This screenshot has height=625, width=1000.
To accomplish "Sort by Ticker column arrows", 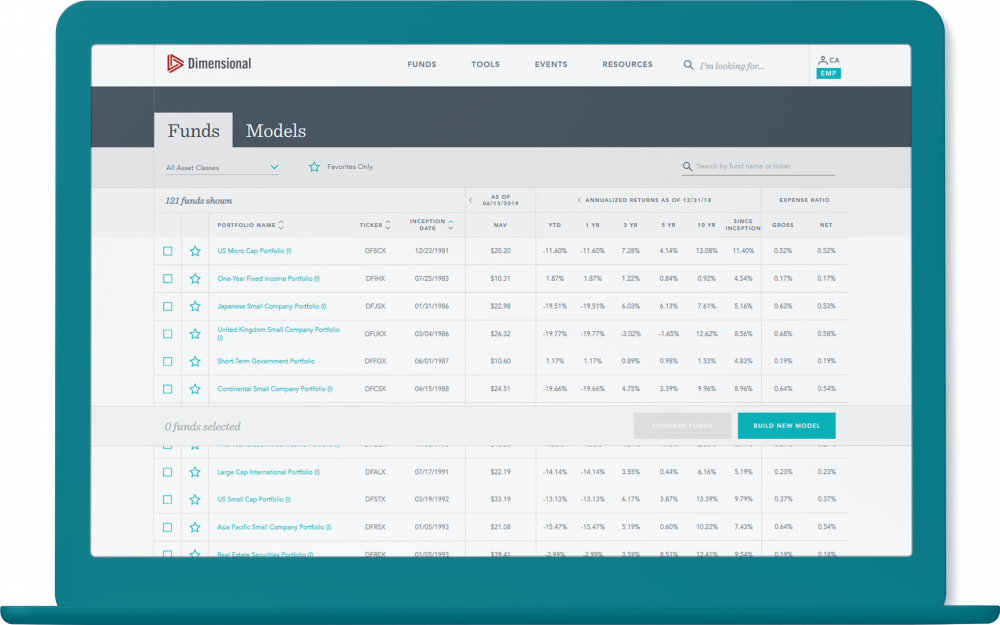I will pyautogui.click(x=388, y=225).
